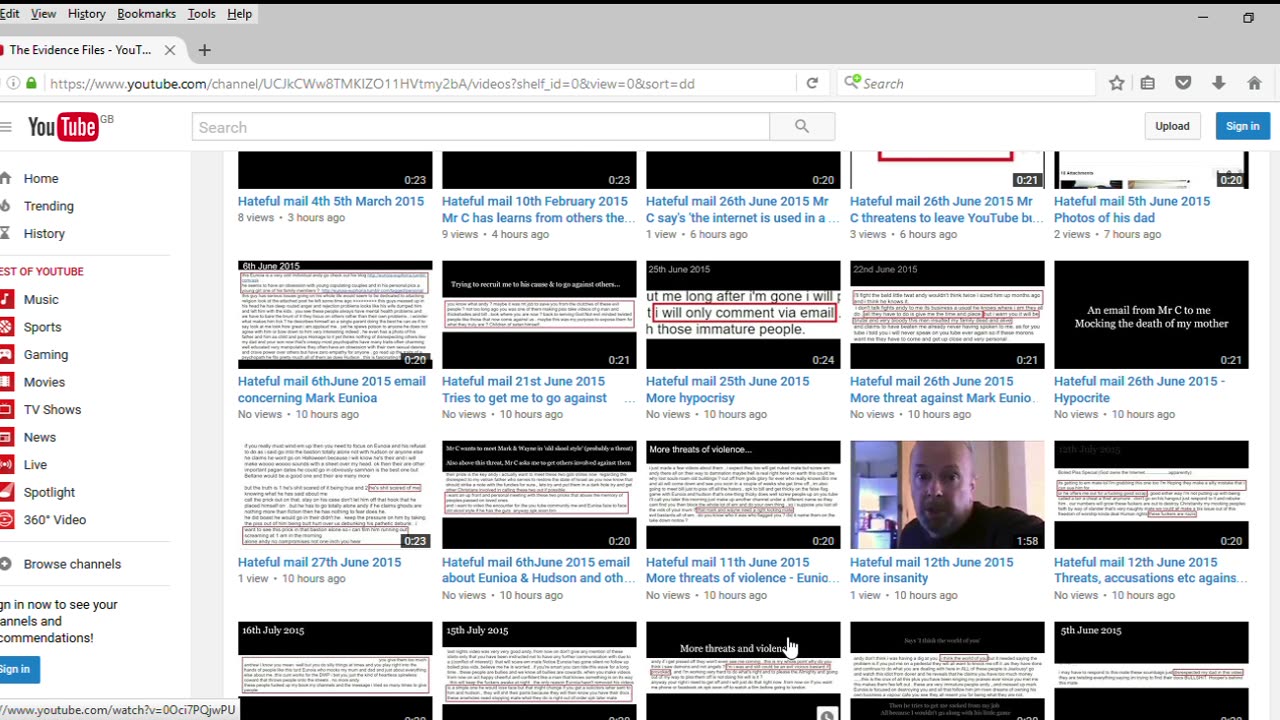Viewport: 1280px width, 720px height.
Task: Close the Evidence Files tab
Action: [x=170, y=50]
